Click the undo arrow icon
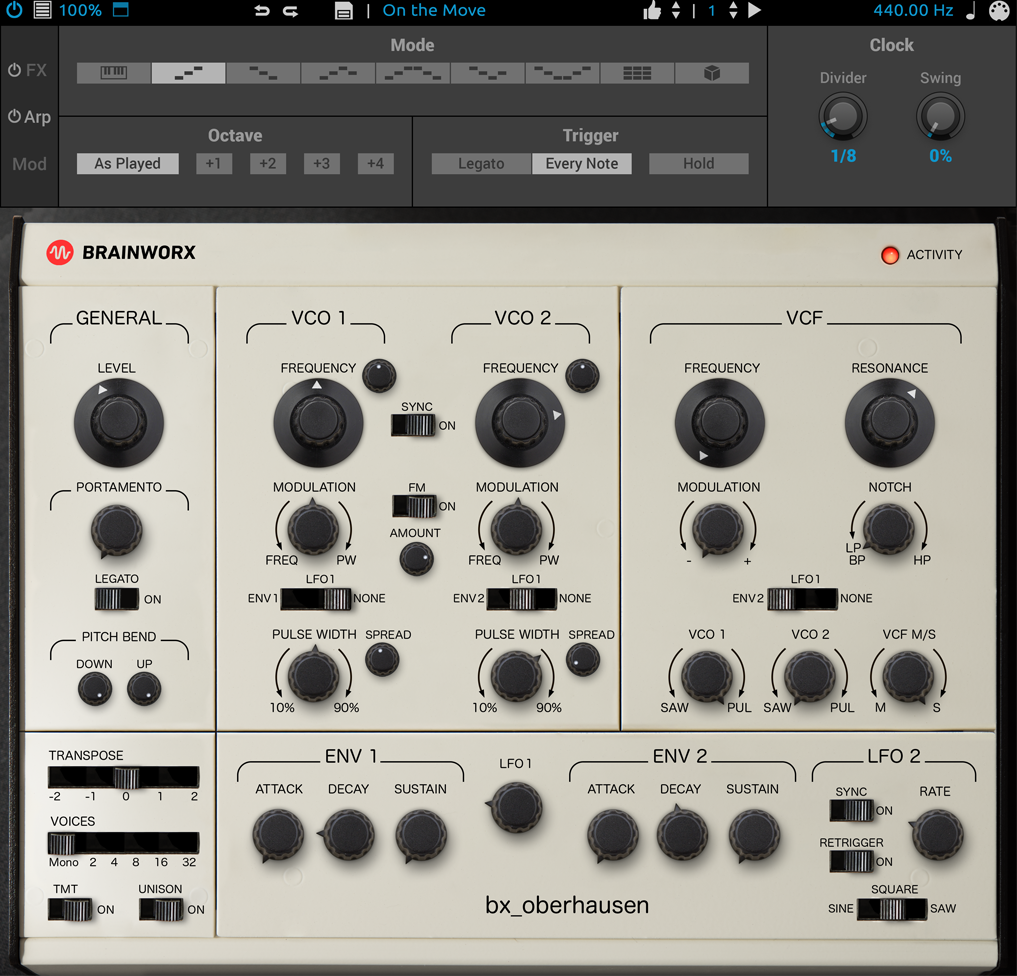The height and width of the screenshot is (976, 1017). click(x=261, y=11)
